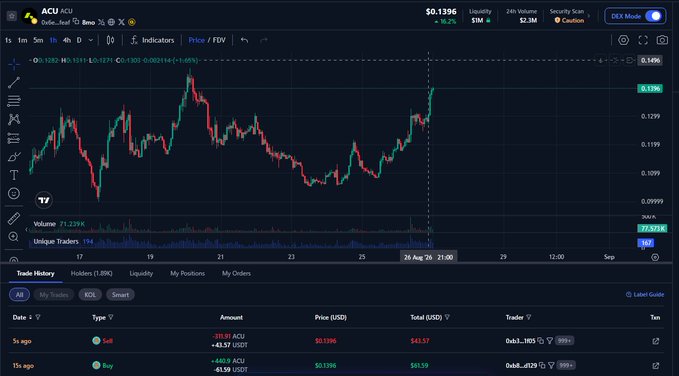The image size is (679, 376).
Task: Open the Trader column filter
Action: 528,318
